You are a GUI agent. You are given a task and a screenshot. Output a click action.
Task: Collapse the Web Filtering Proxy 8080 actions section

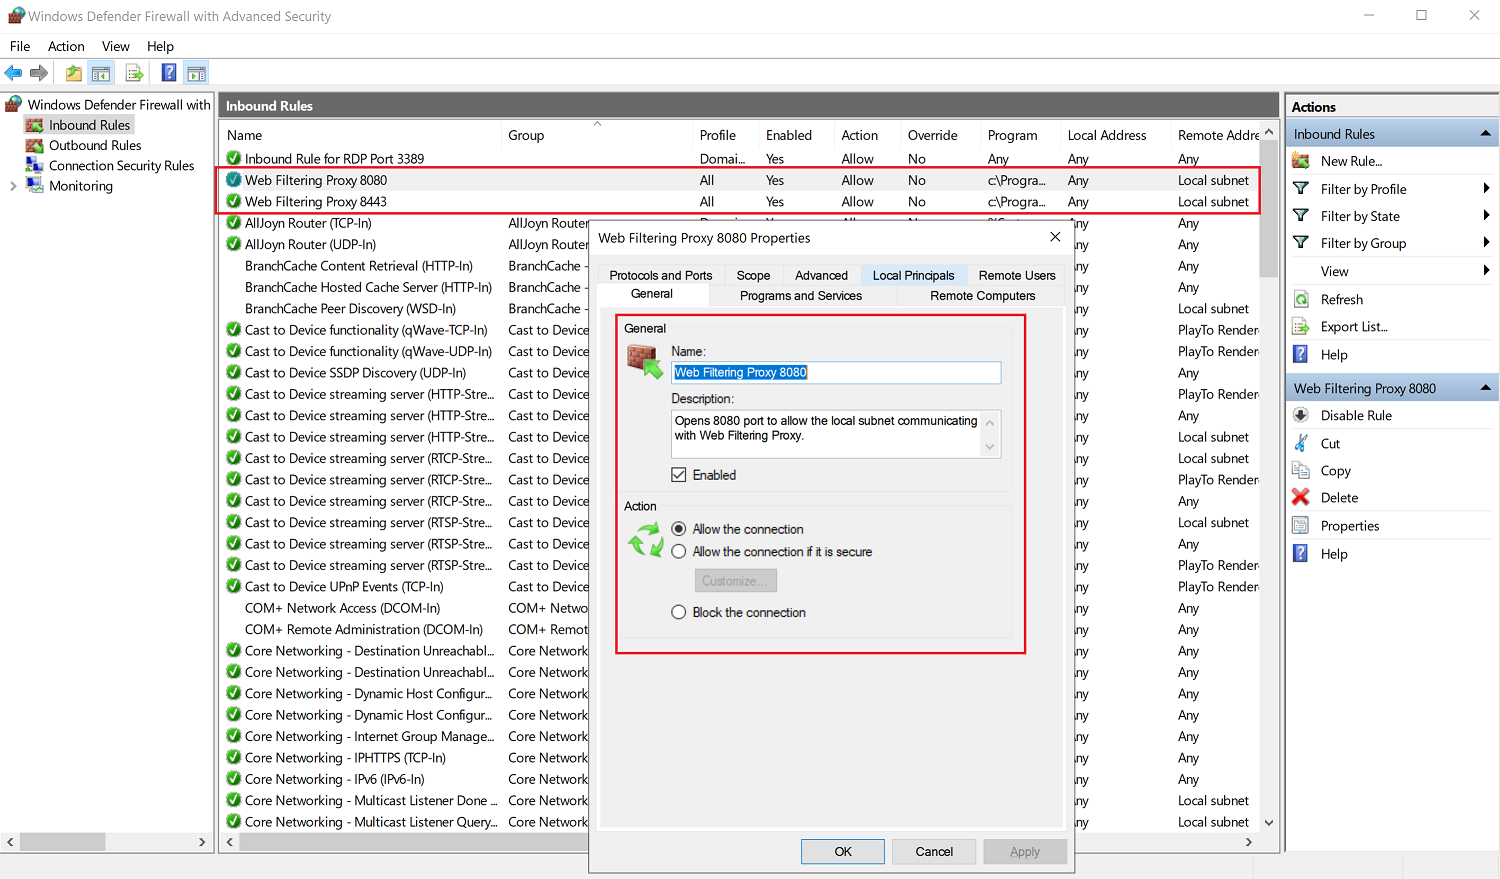(x=1485, y=388)
